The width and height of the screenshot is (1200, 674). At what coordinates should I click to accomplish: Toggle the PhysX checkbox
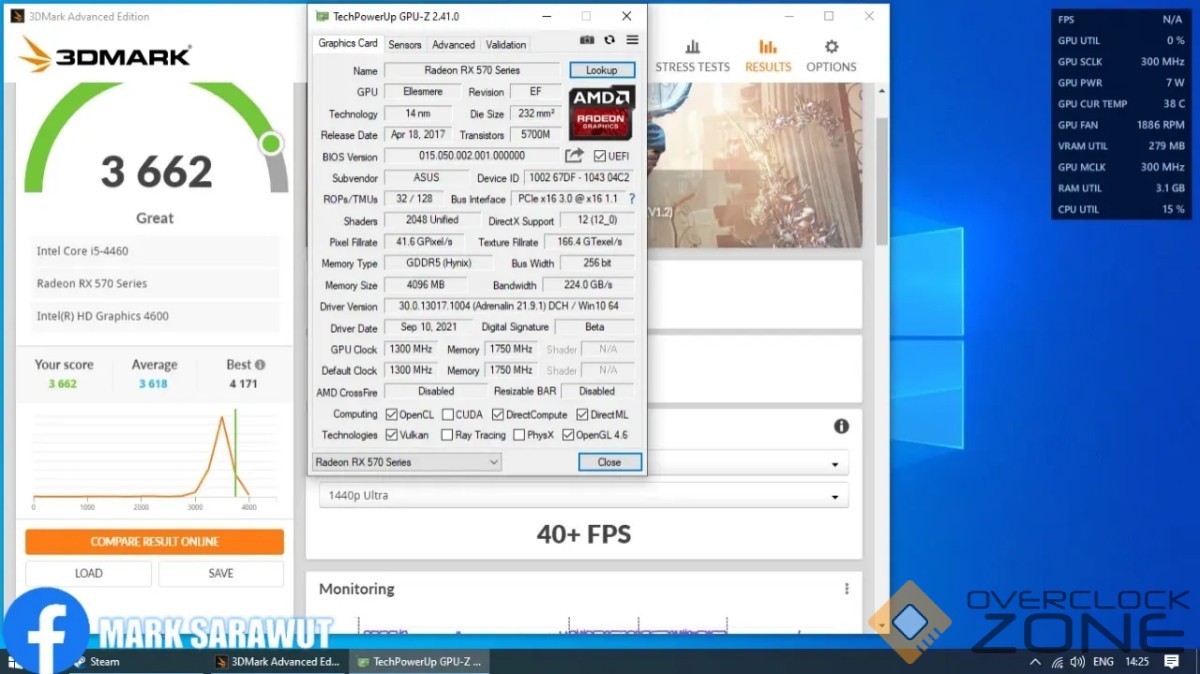(518, 435)
